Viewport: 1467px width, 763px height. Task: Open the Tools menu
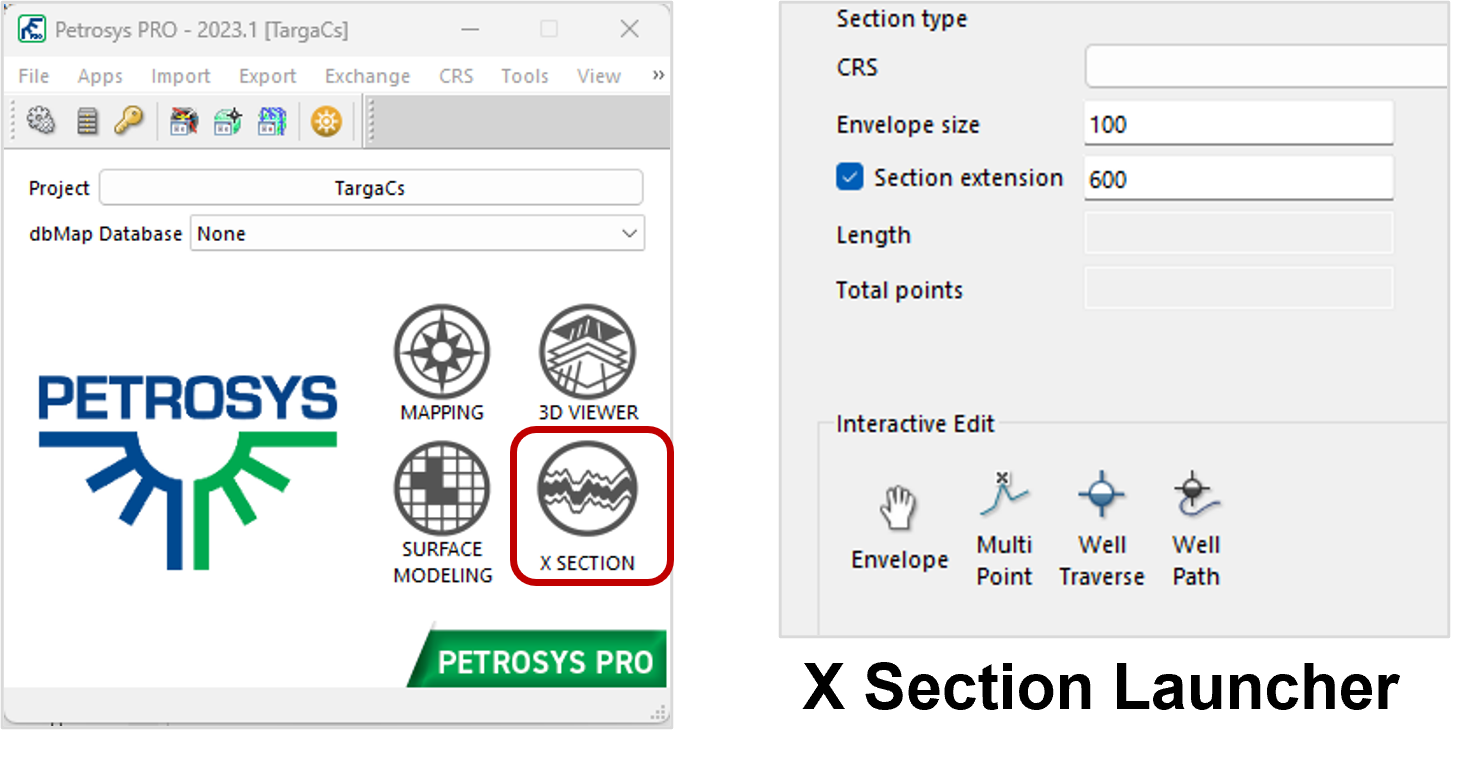click(524, 76)
